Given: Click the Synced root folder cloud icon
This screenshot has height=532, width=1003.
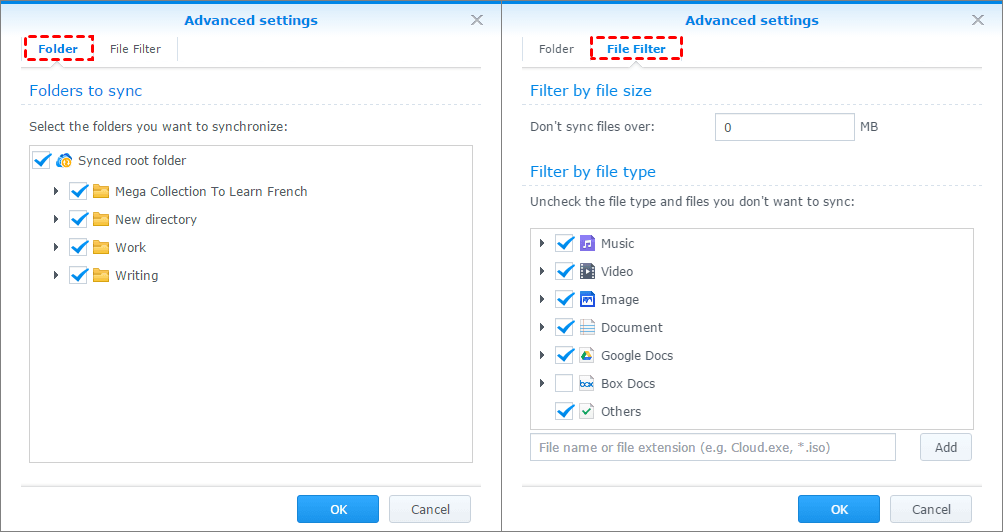Looking at the screenshot, I should [x=65, y=160].
